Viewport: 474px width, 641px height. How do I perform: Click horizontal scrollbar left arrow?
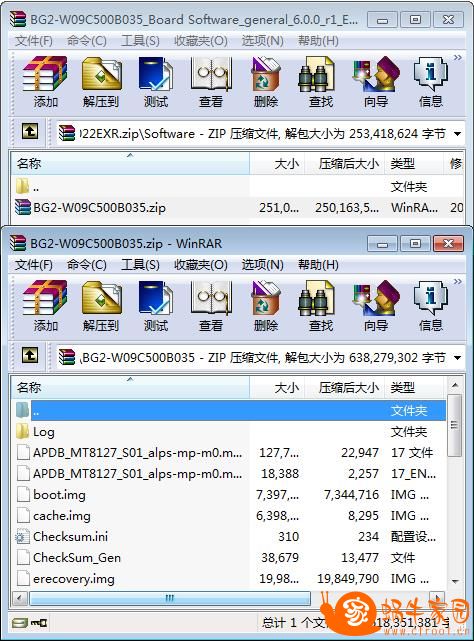19,598
